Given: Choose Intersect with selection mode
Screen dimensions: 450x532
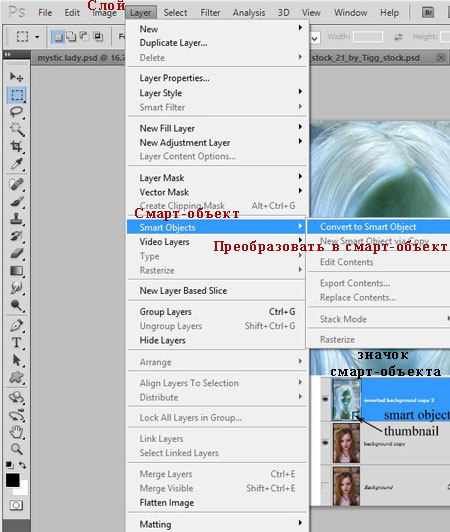Looking at the screenshot, I should pos(98,36).
